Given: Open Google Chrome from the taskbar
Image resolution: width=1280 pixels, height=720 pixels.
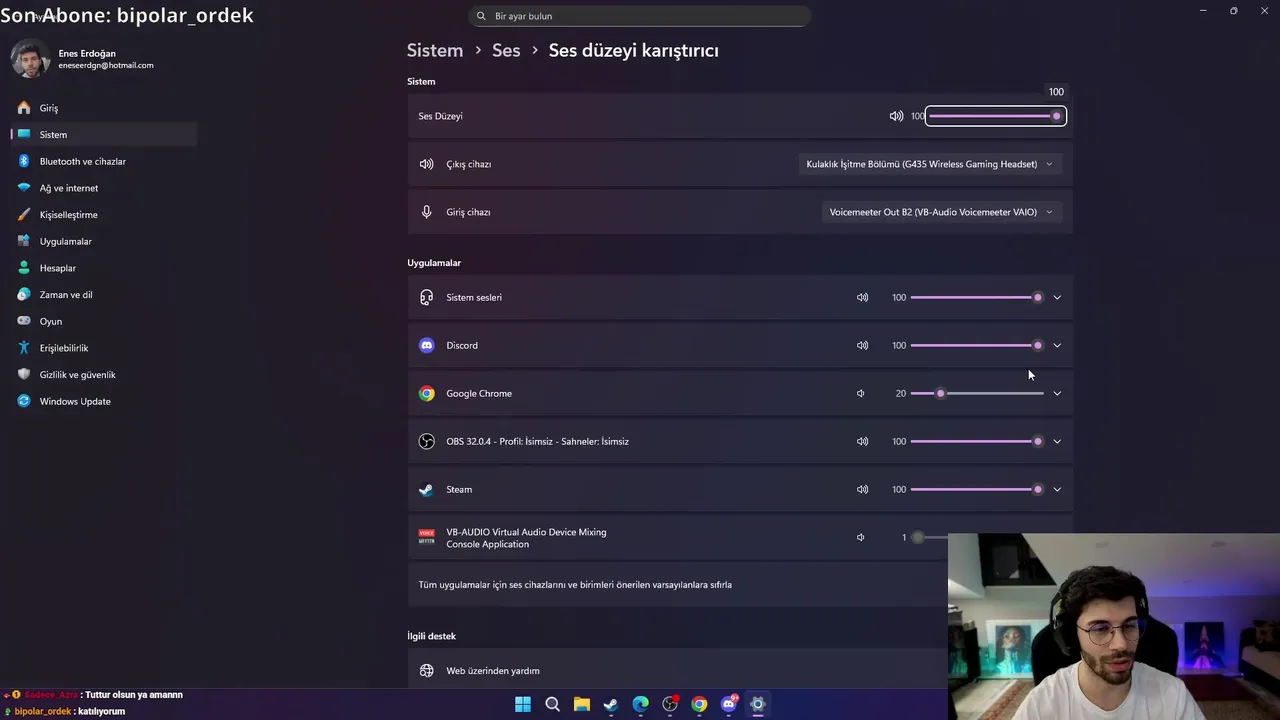Looking at the screenshot, I should pos(699,704).
